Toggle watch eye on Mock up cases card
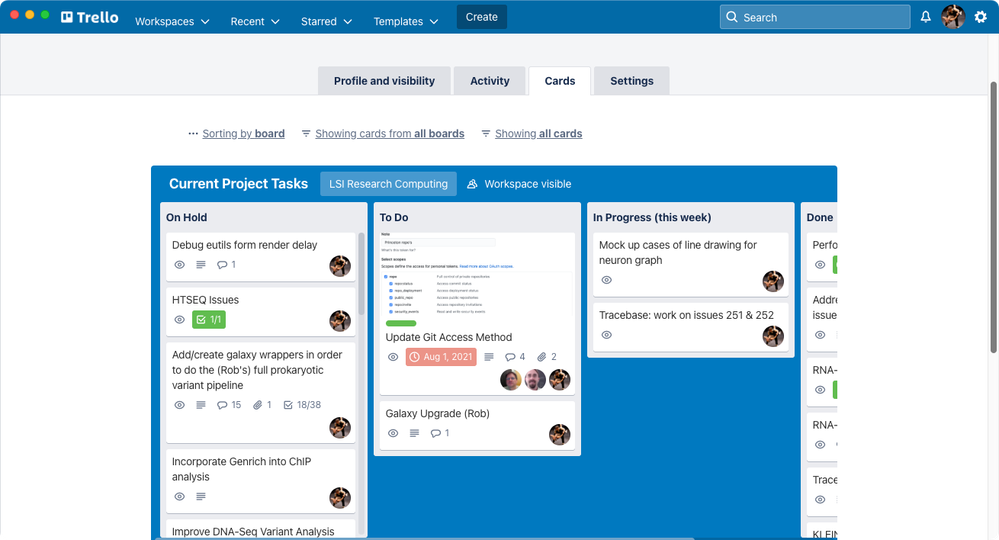Image resolution: width=999 pixels, height=540 pixels. tap(607, 280)
